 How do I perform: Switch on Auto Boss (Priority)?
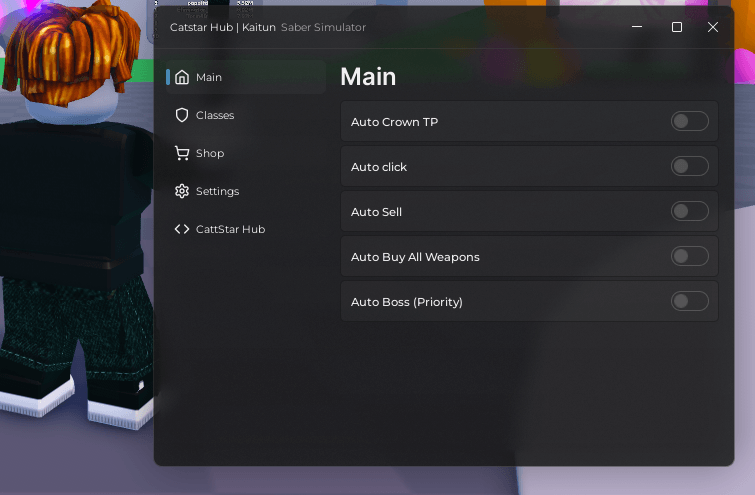690,301
